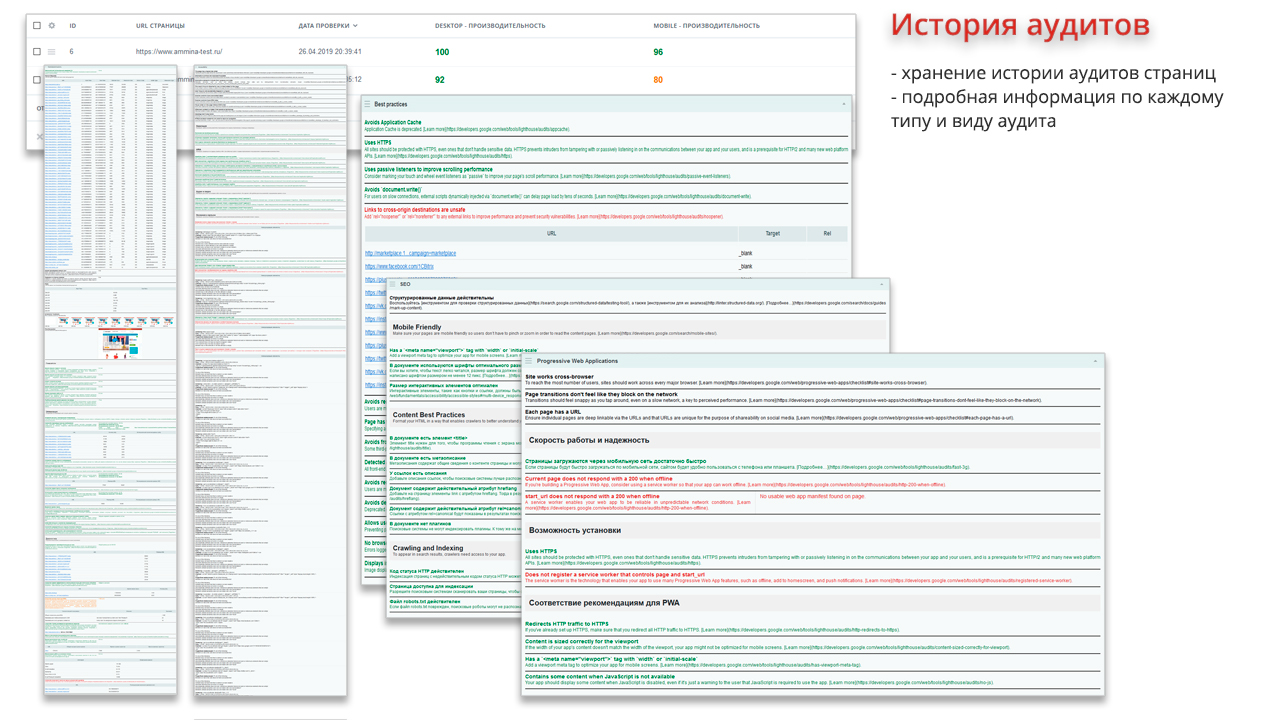This screenshot has height=720, width=1280.
Task: Collapse the Progressive Web Applications panel
Action: coord(1095,361)
